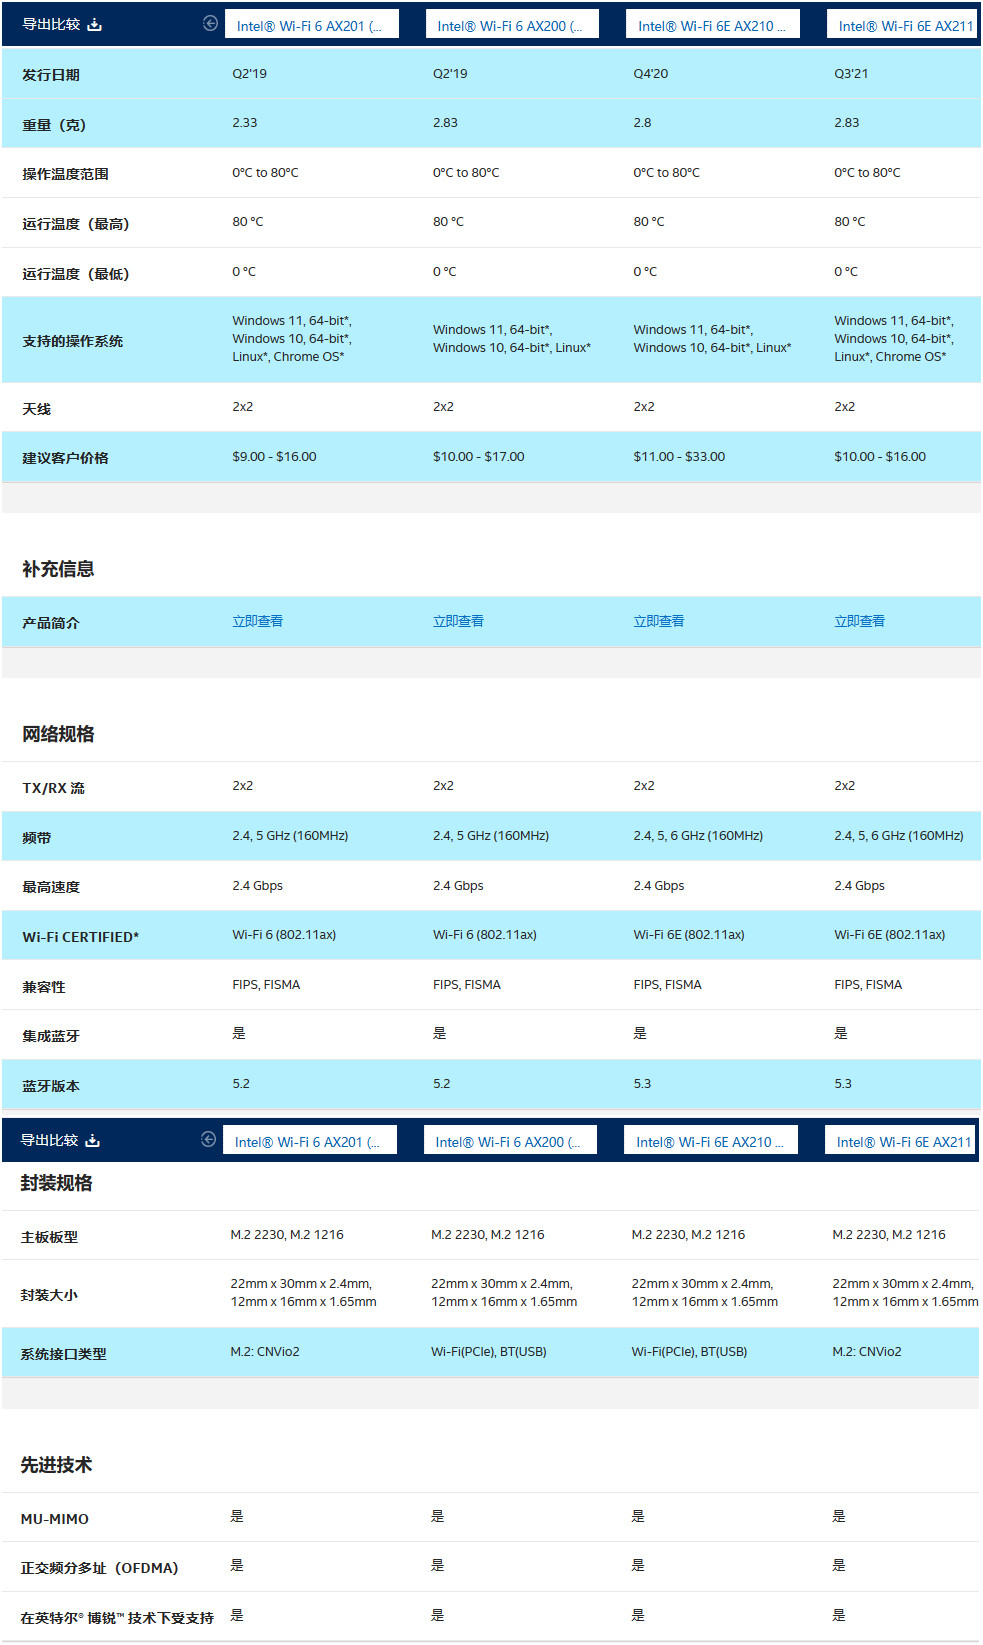Select the 集成蓝牙 row label
Screen dimensions: 983x1645
tap(51, 1036)
